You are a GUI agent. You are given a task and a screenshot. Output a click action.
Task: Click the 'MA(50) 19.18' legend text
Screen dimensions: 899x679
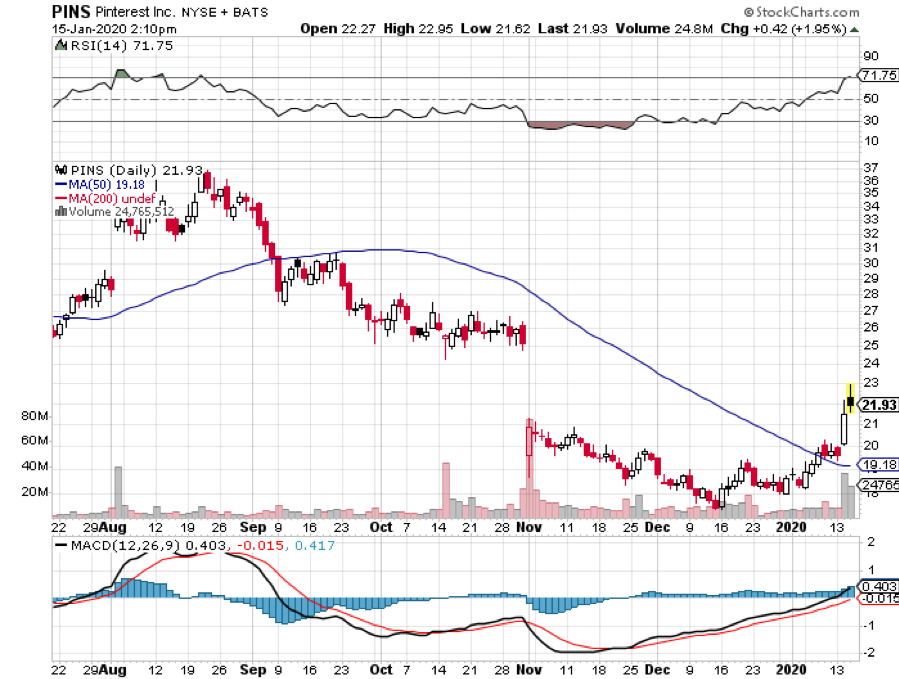click(107, 185)
